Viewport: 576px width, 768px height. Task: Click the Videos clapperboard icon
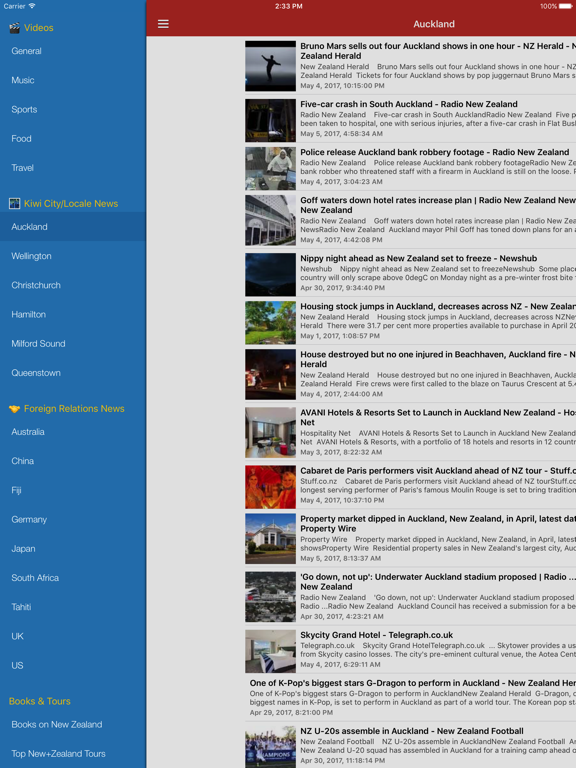(x=15, y=28)
